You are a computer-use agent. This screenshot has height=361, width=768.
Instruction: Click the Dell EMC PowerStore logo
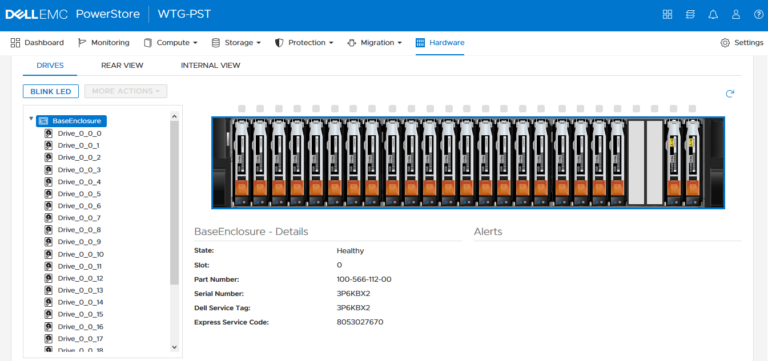coord(72,14)
